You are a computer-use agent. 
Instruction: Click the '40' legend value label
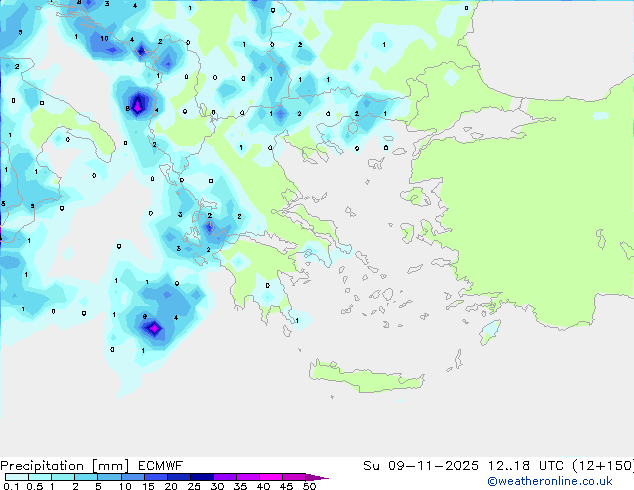[x=263, y=486]
